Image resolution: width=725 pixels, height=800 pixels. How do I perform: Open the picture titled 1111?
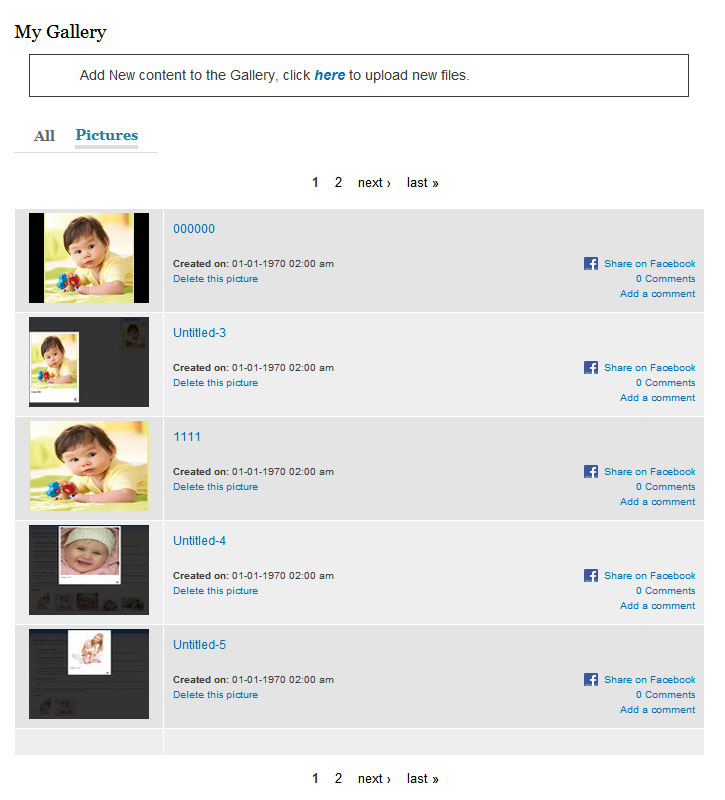pyautogui.click(x=187, y=437)
